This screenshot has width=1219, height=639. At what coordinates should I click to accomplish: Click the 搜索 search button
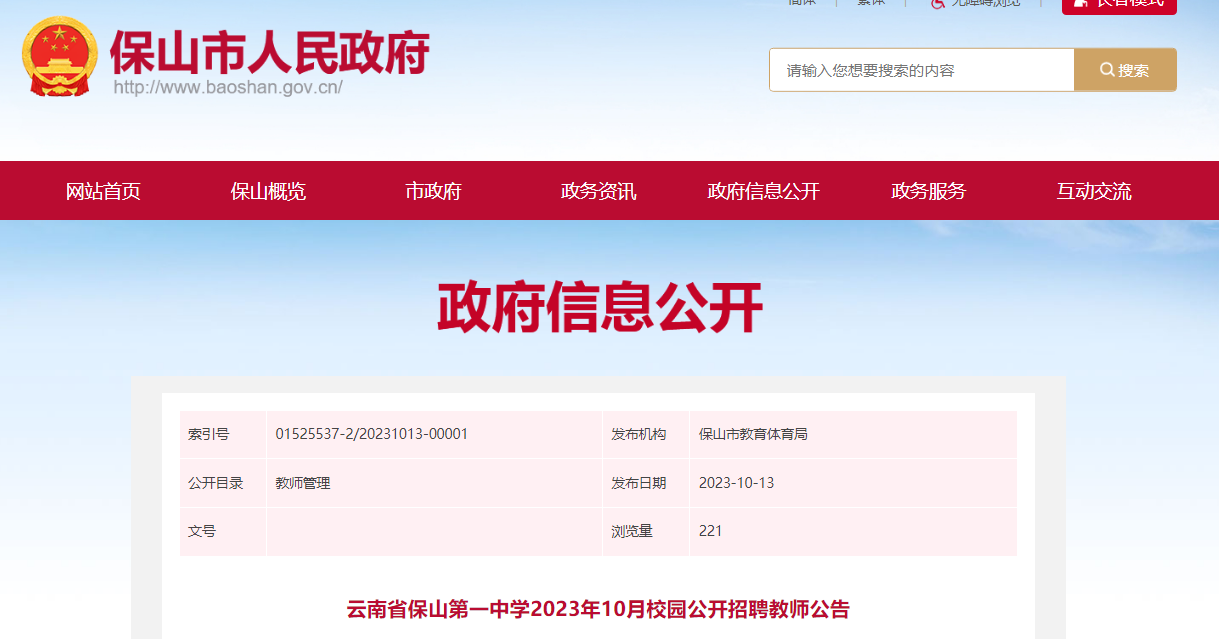click(1125, 70)
